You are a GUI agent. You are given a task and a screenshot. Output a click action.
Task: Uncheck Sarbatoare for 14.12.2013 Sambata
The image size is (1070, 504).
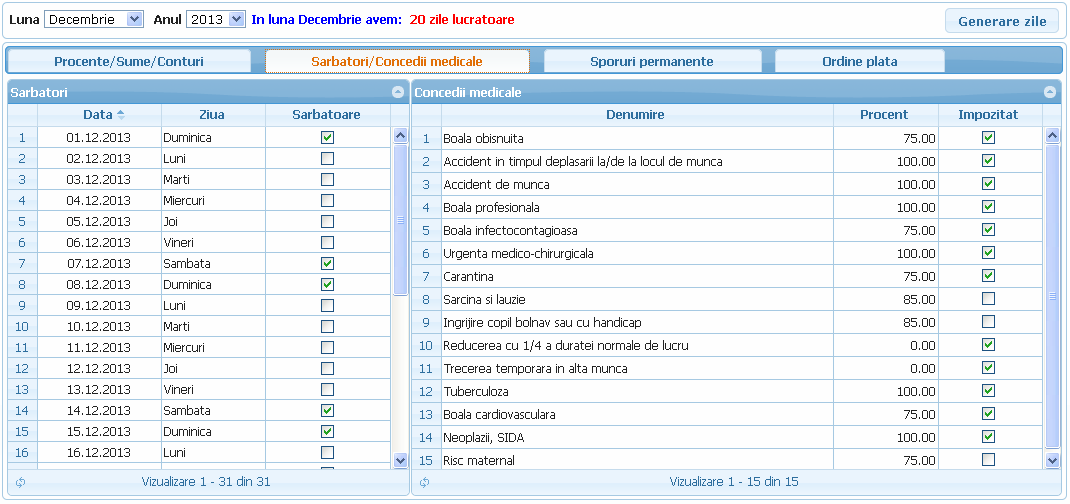click(x=328, y=411)
